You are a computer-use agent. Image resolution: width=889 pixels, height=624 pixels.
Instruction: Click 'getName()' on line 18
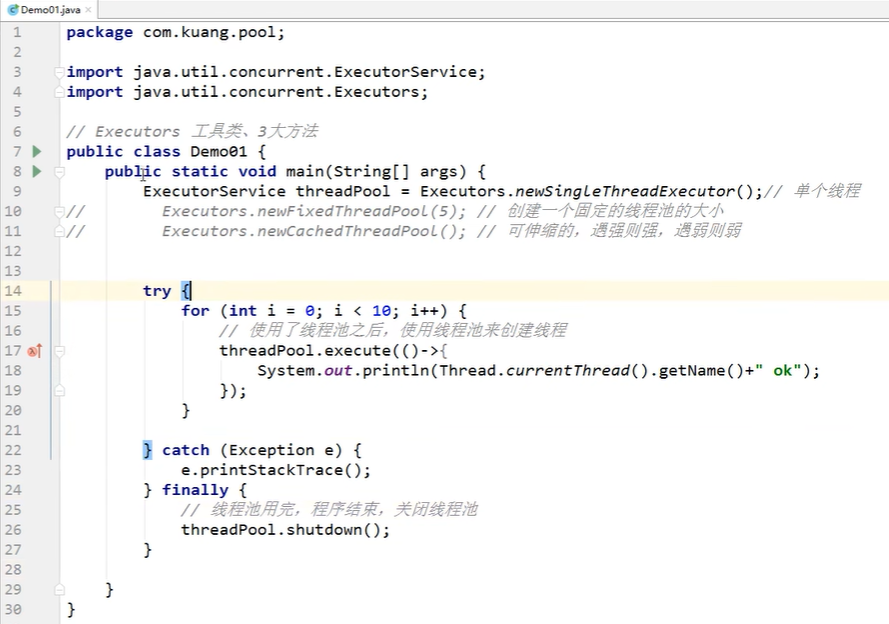click(700, 371)
